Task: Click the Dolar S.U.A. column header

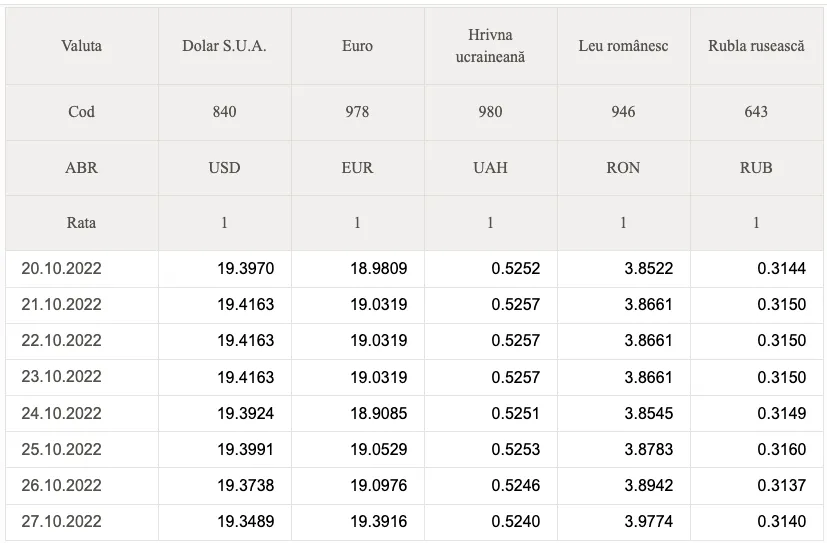Action: pyautogui.click(x=225, y=46)
